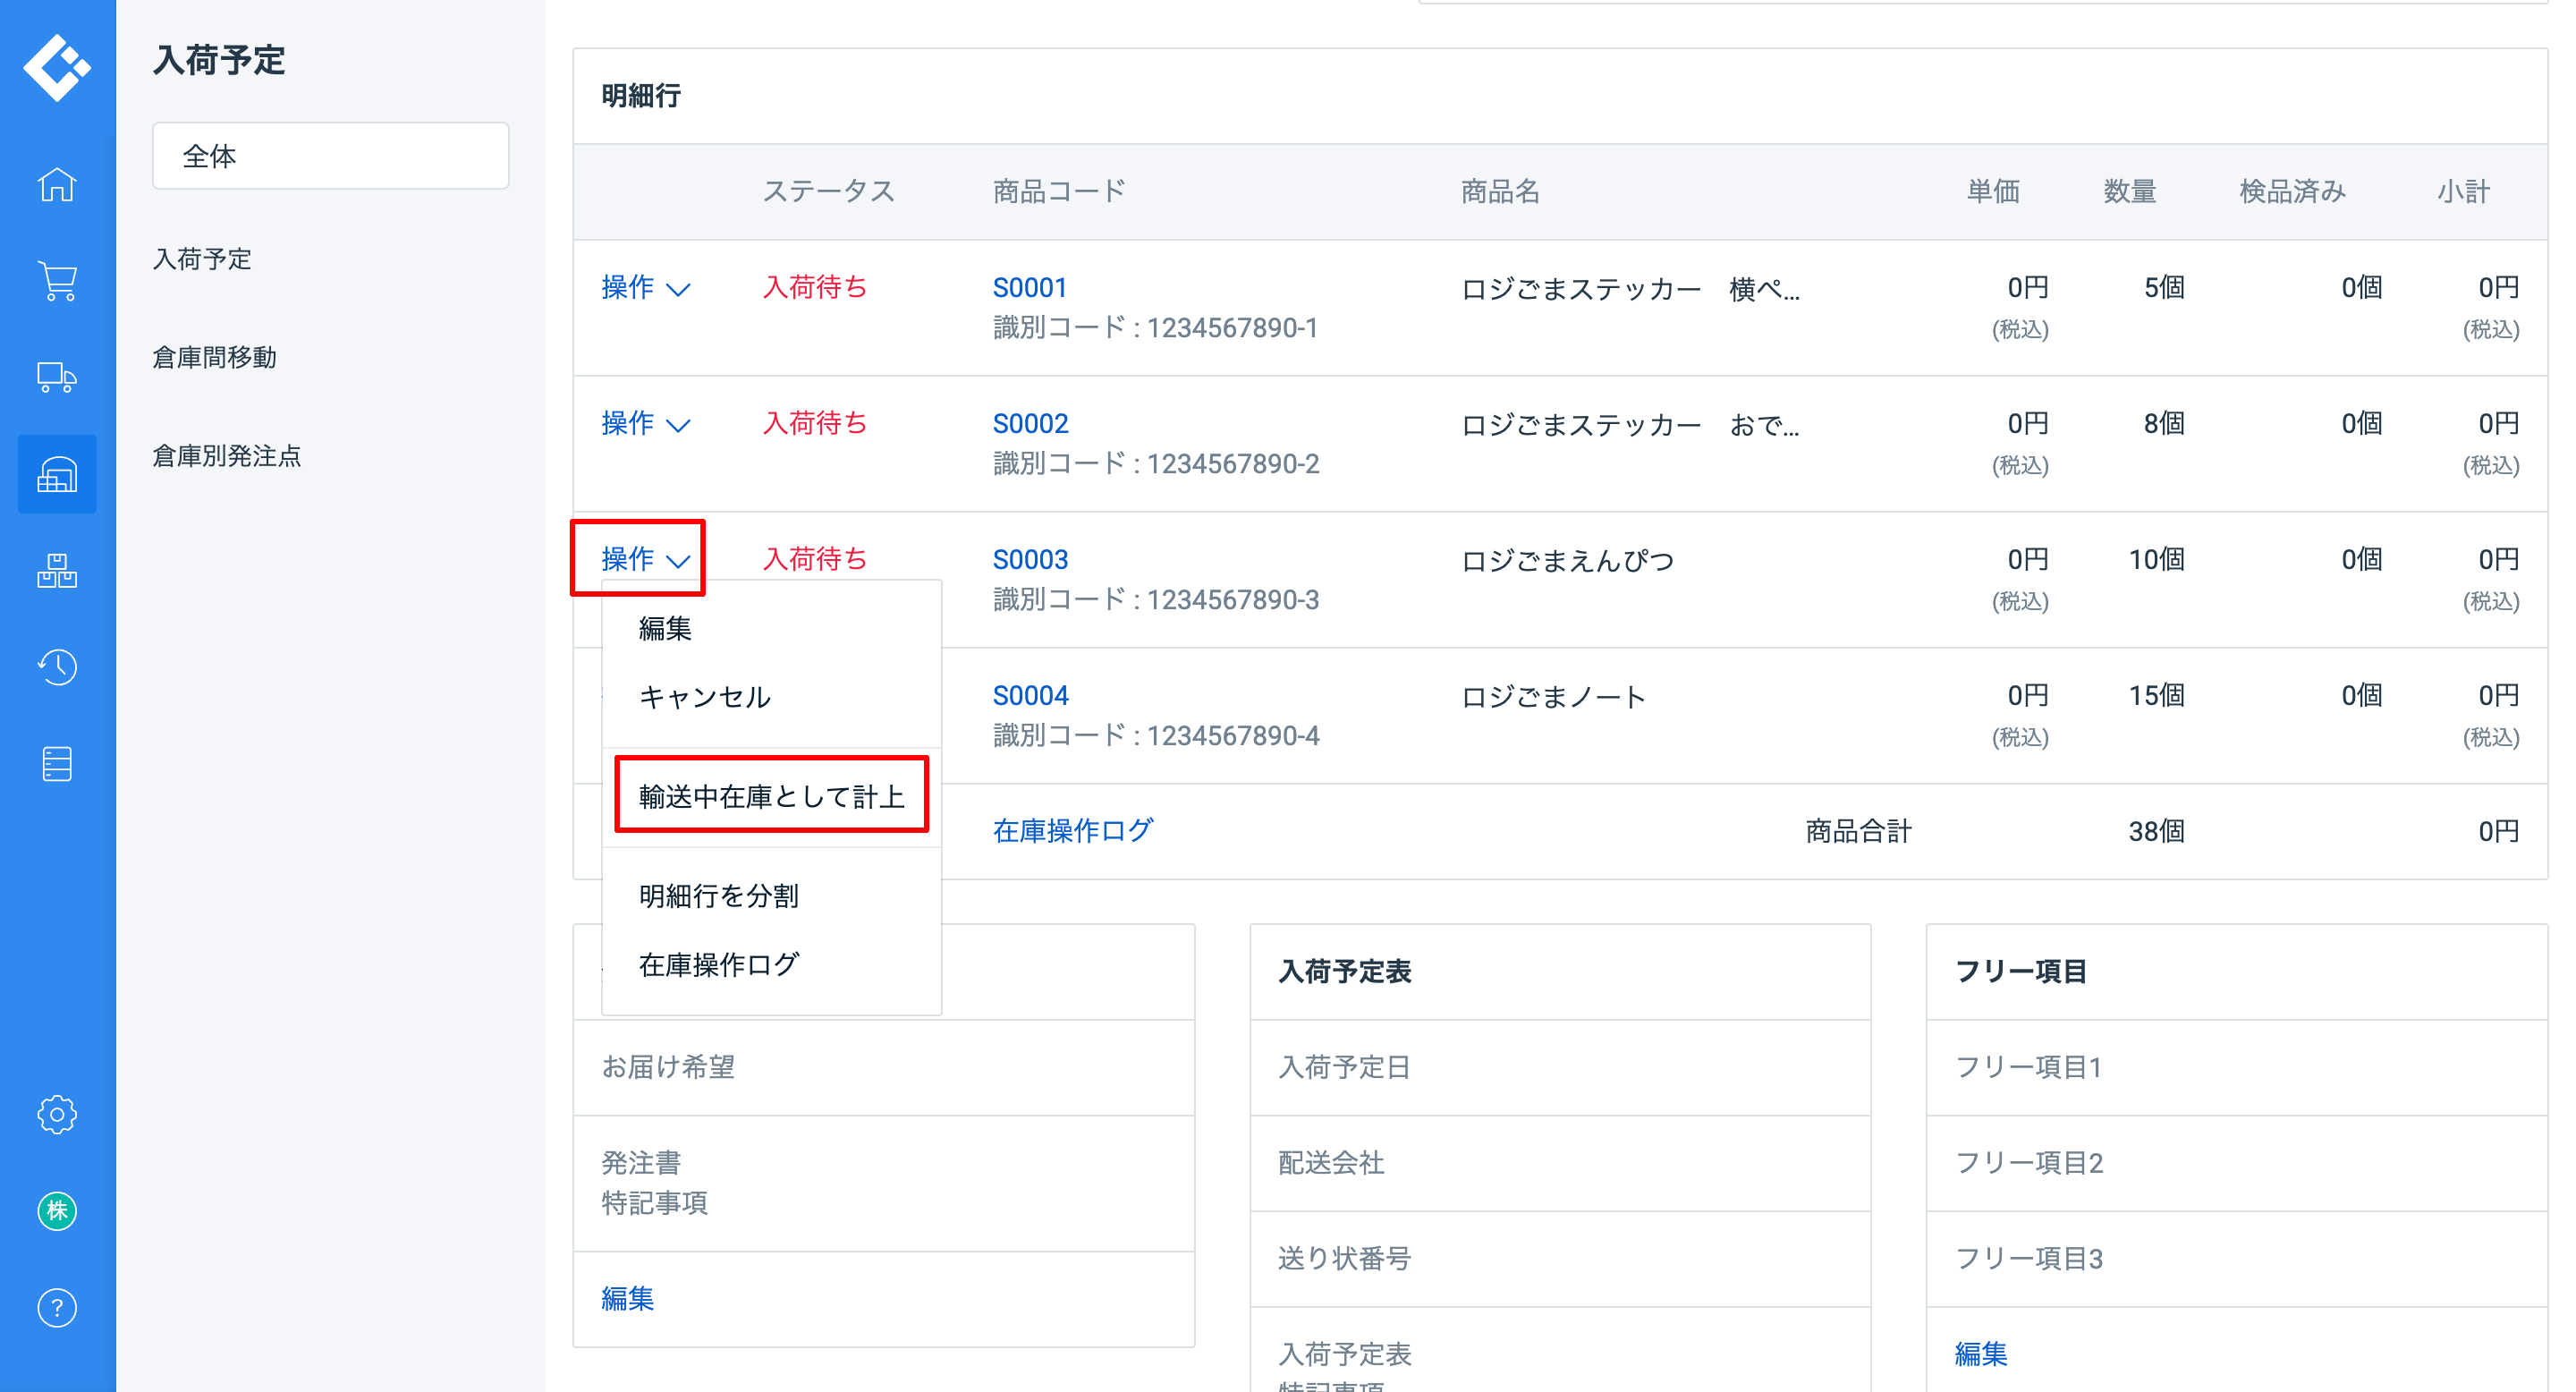
Task: Click フリー項目3 label
Action: [x=2029, y=1259]
